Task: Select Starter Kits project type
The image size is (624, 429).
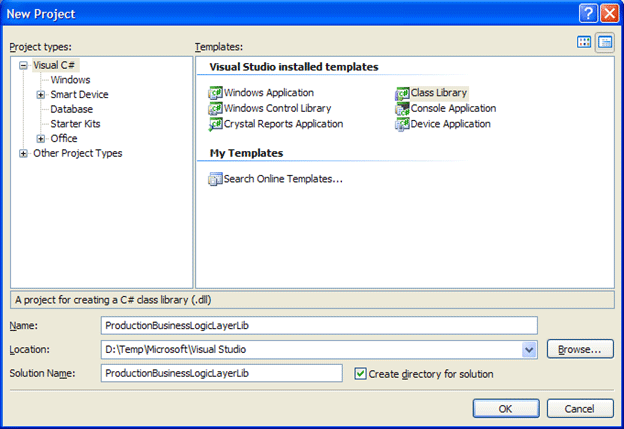Action: tap(75, 124)
